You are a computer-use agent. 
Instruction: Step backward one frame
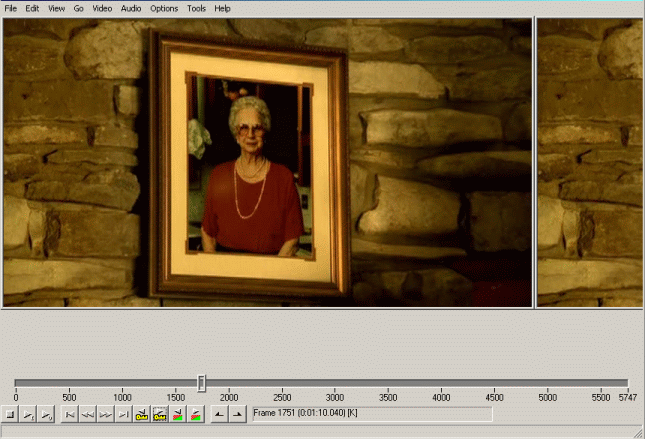pyautogui.click(x=88, y=414)
